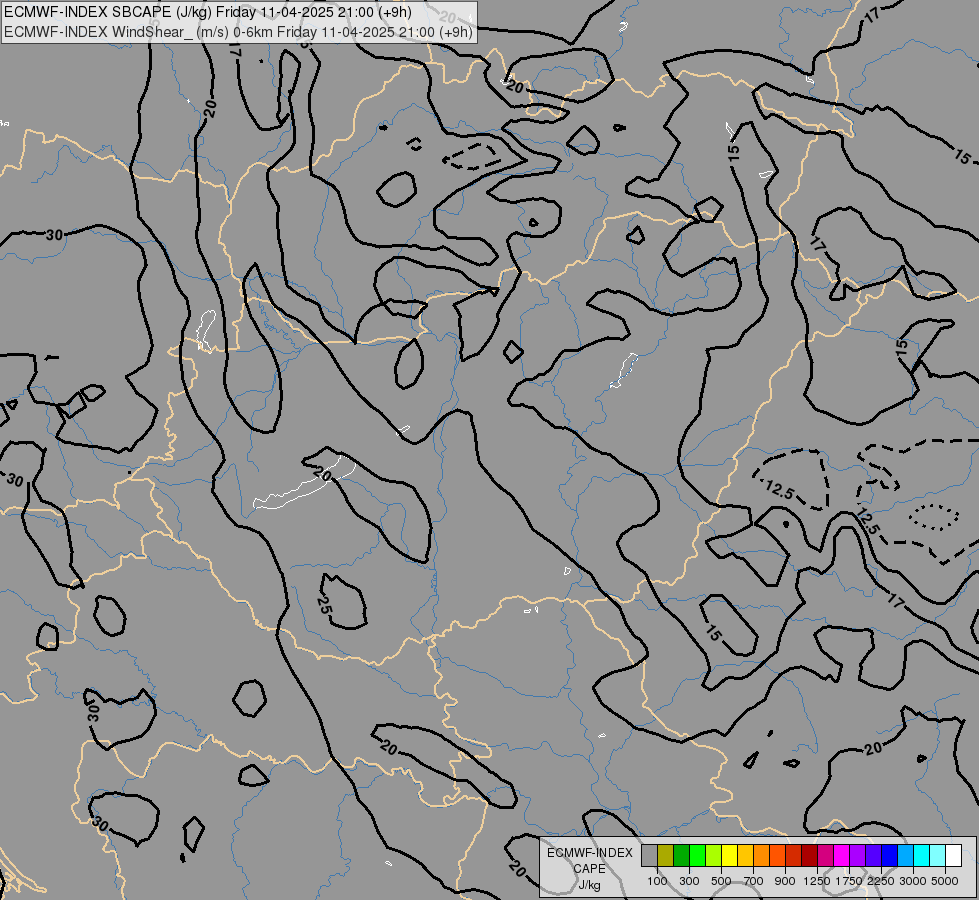Select the dark red legend swatch

(810, 856)
